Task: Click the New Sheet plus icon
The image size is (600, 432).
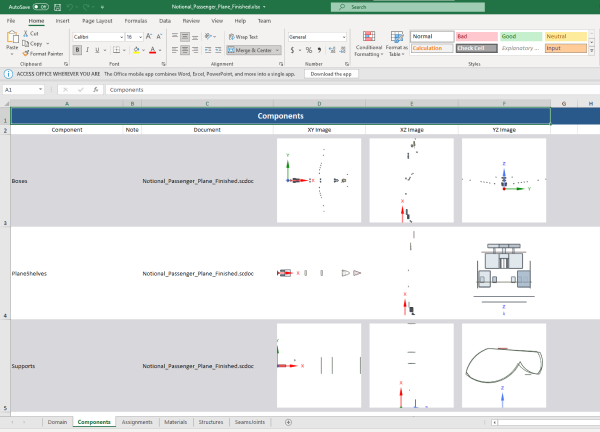Action: click(x=289, y=422)
